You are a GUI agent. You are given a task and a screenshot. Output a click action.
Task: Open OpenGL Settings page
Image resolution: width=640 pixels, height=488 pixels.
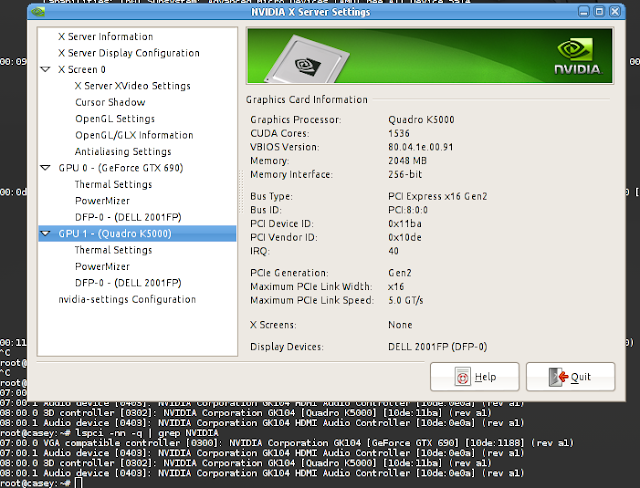(x=115, y=119)
